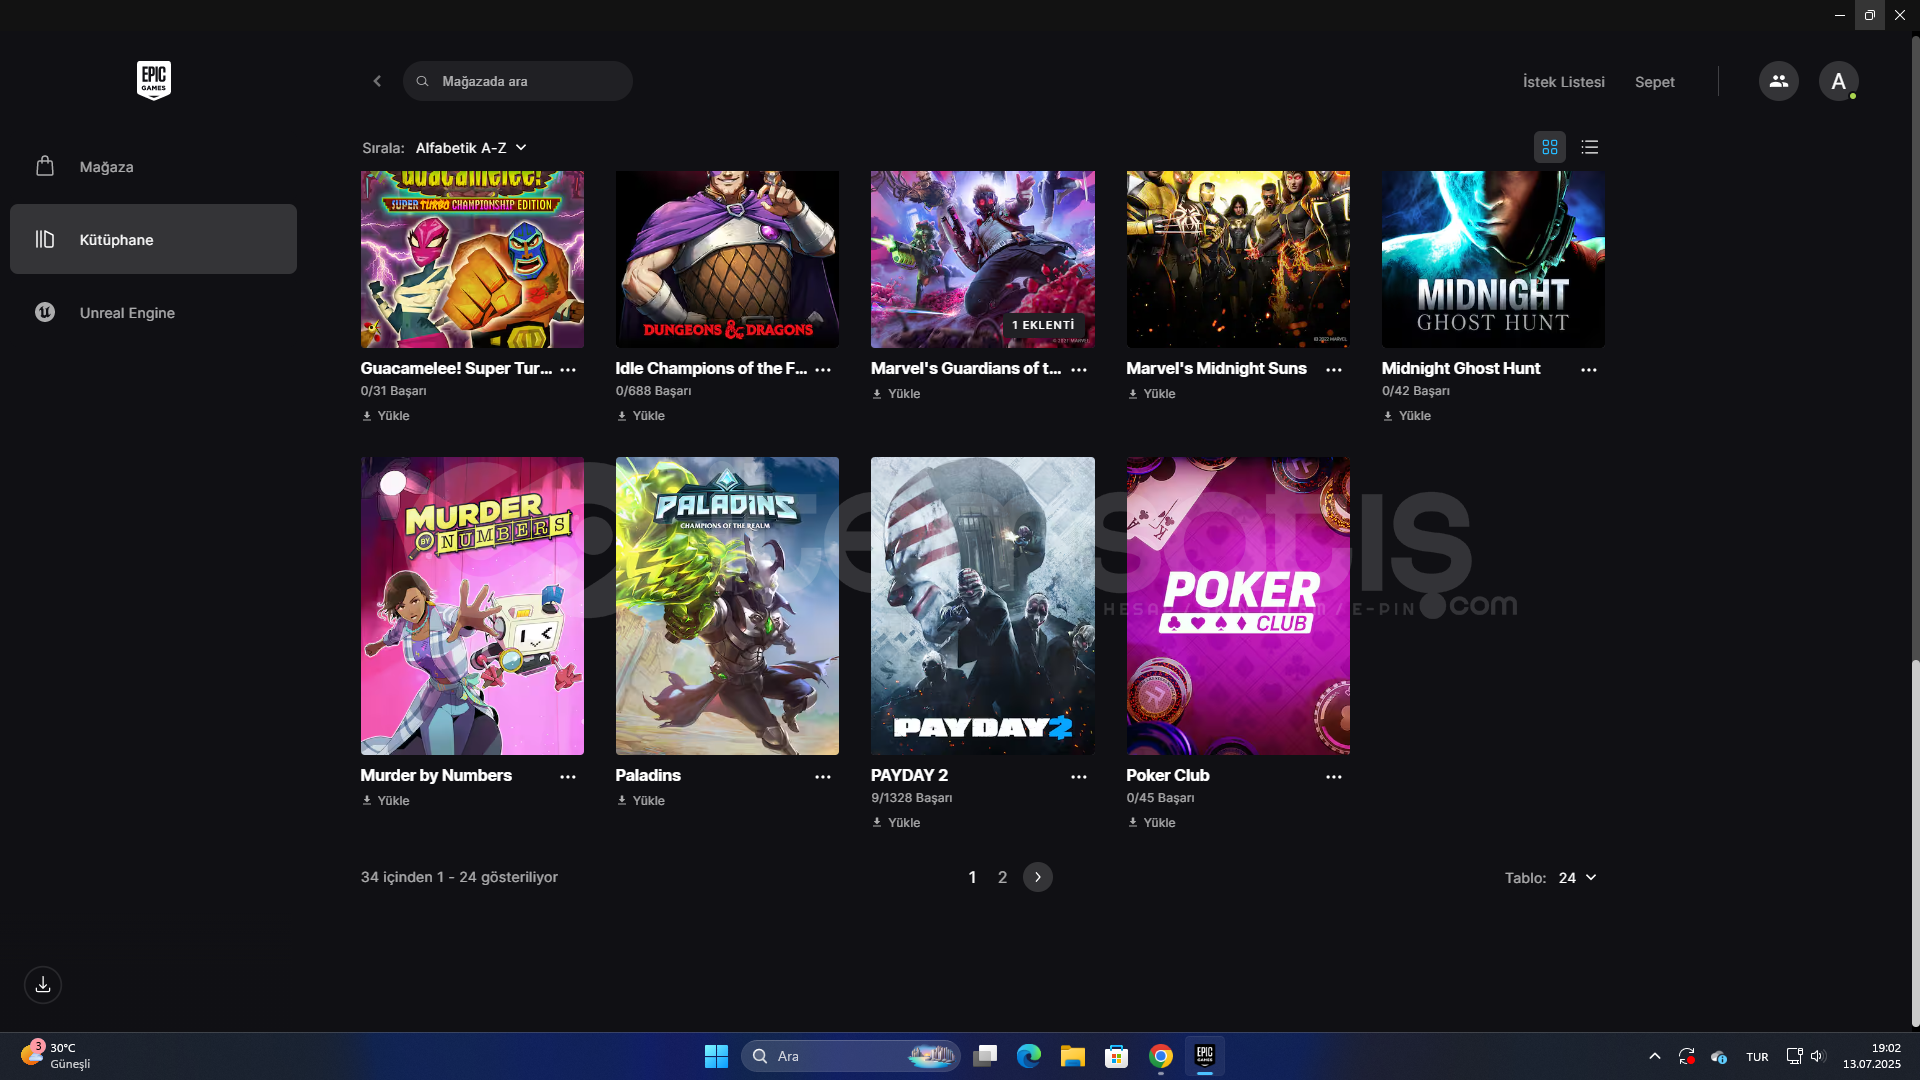Focus the Mağazada ara search field
The width and height of the screenshot is (1920, 1080).
(x=518, y=81)
